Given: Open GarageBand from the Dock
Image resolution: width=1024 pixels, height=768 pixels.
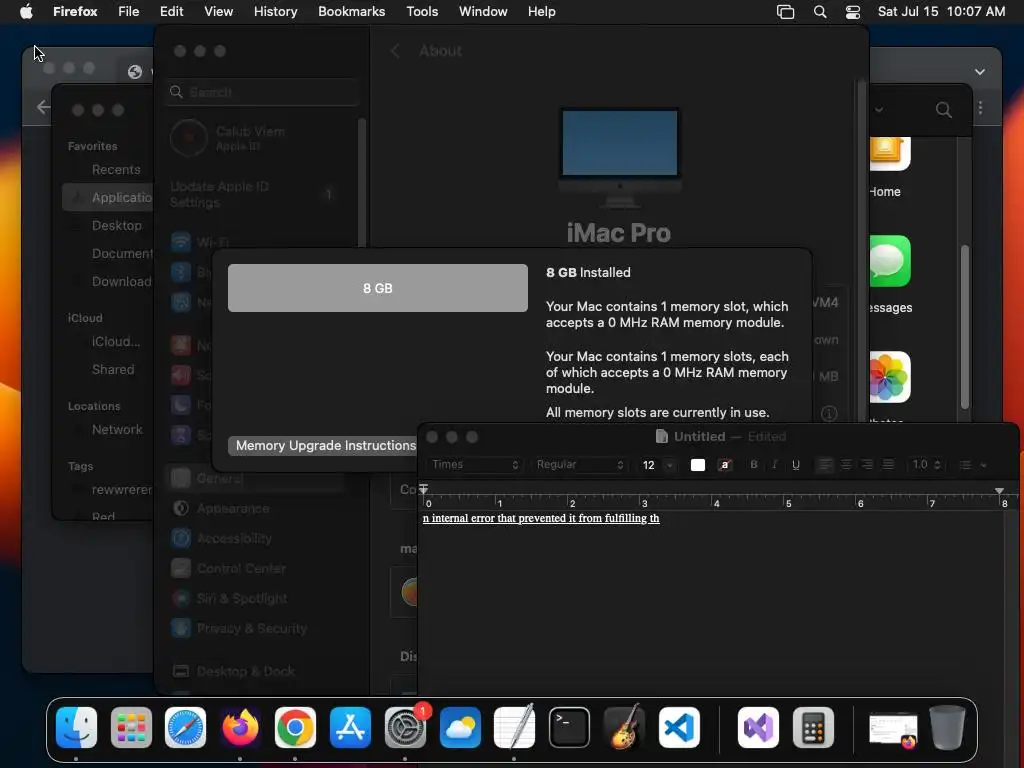Looking at the screenshot, I should (x=624, y=727).
